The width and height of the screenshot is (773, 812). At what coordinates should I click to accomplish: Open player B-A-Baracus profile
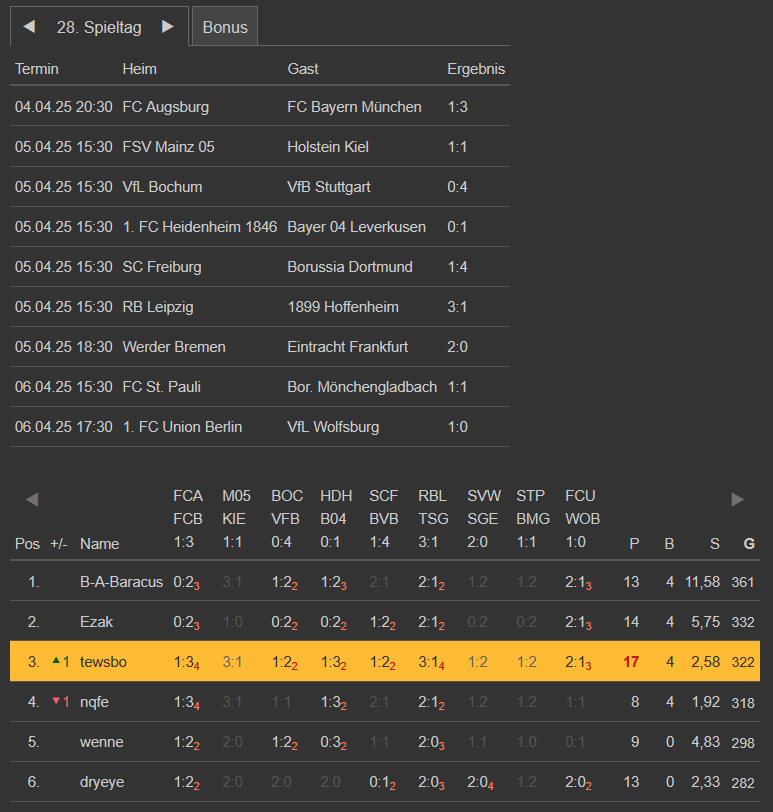[x=121, y=582]
